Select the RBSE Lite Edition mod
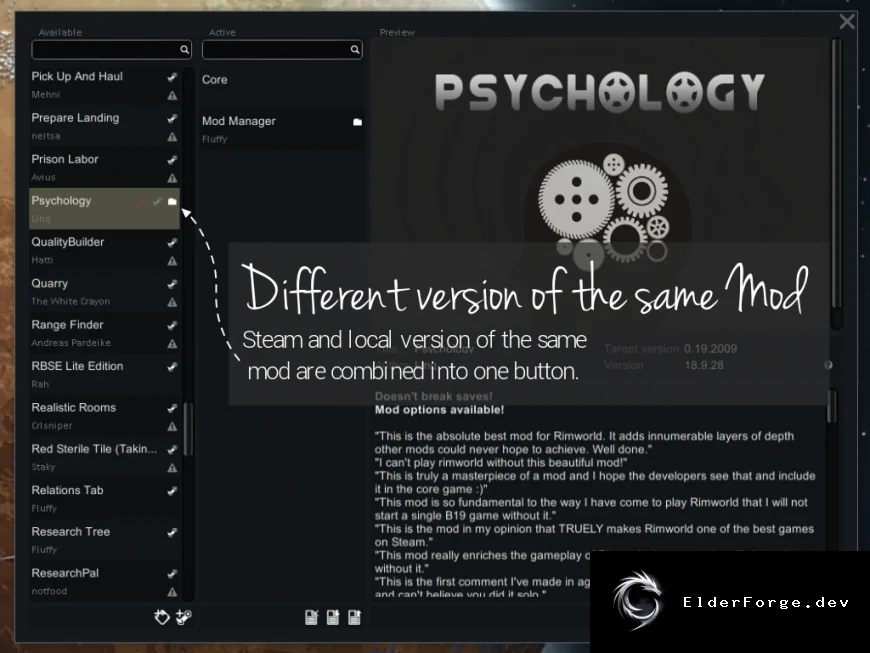Image resolution: width=870 pixels, height=653 pixels. pyautogui.click(x=104, y=374)
